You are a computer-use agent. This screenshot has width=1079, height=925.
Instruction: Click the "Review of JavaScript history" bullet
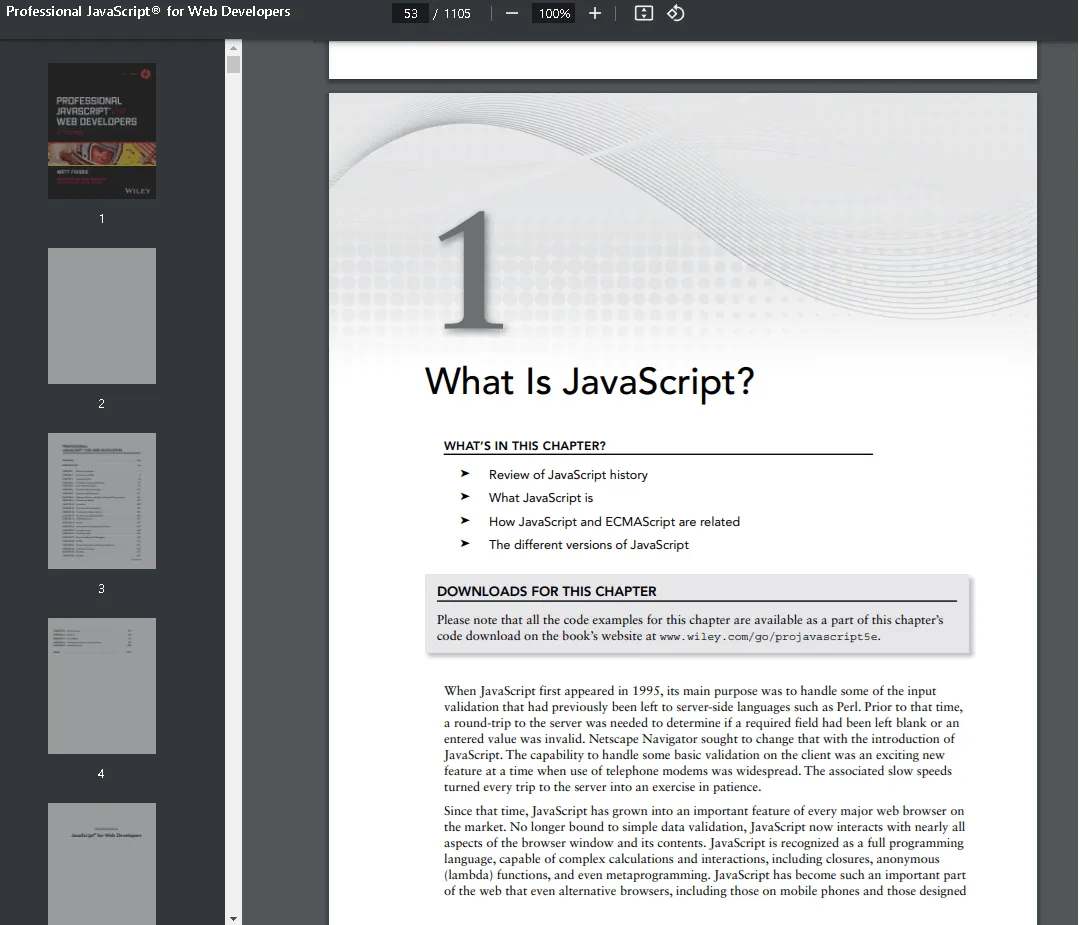[x=567, y=475]
